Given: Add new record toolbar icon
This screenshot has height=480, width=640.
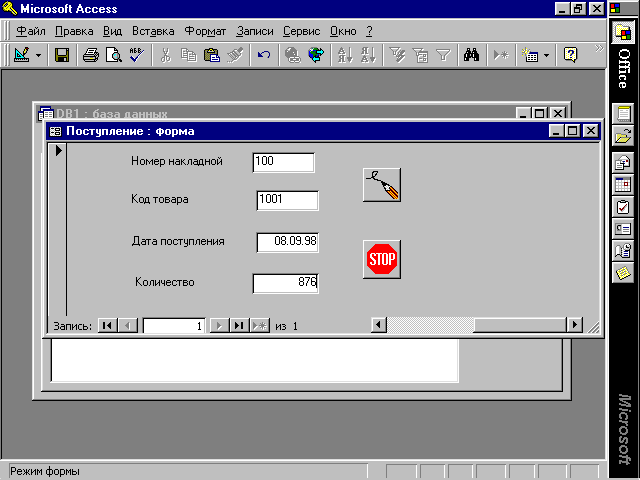Looking at the screenshot, I should [x=501, y=55].
